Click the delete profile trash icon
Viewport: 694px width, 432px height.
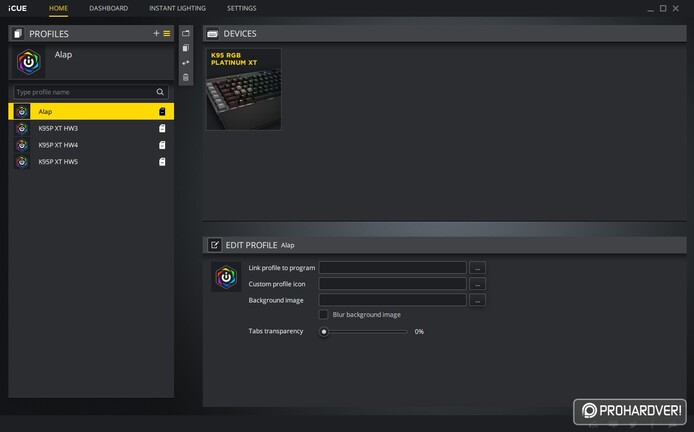(x=186, y=77)
